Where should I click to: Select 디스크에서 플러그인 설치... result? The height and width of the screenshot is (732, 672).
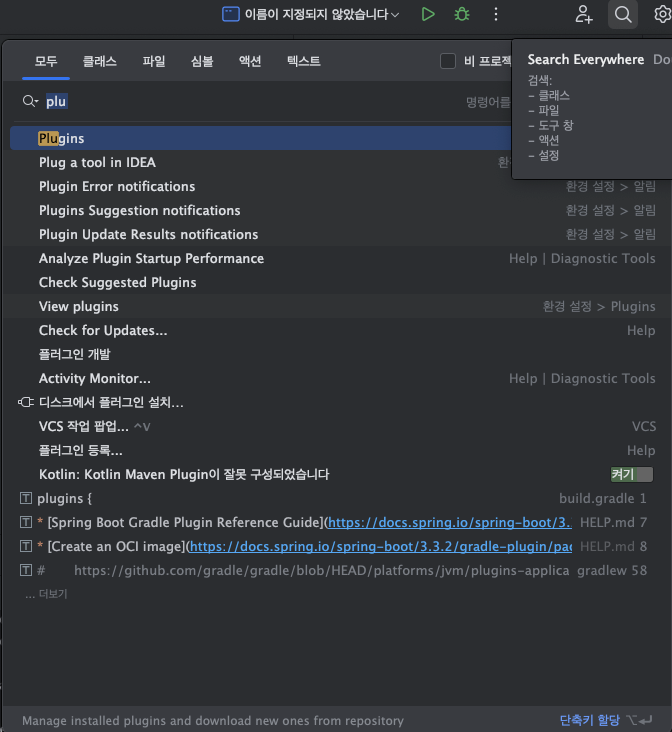[335, 402]
